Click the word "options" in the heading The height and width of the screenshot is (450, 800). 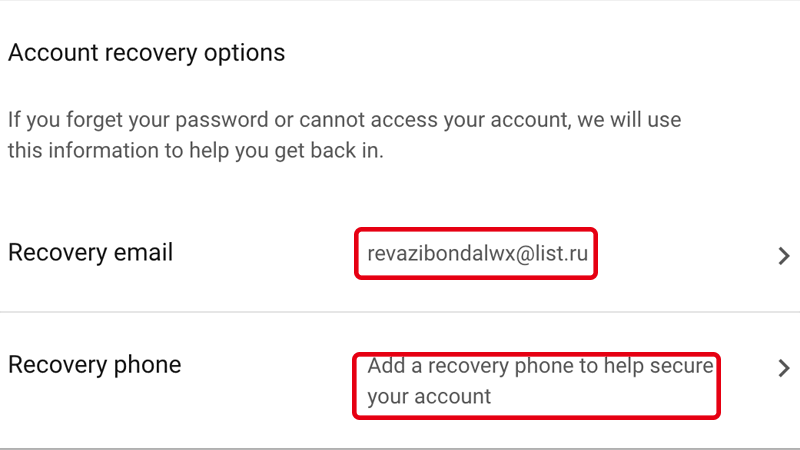click(x=245, y=52)
